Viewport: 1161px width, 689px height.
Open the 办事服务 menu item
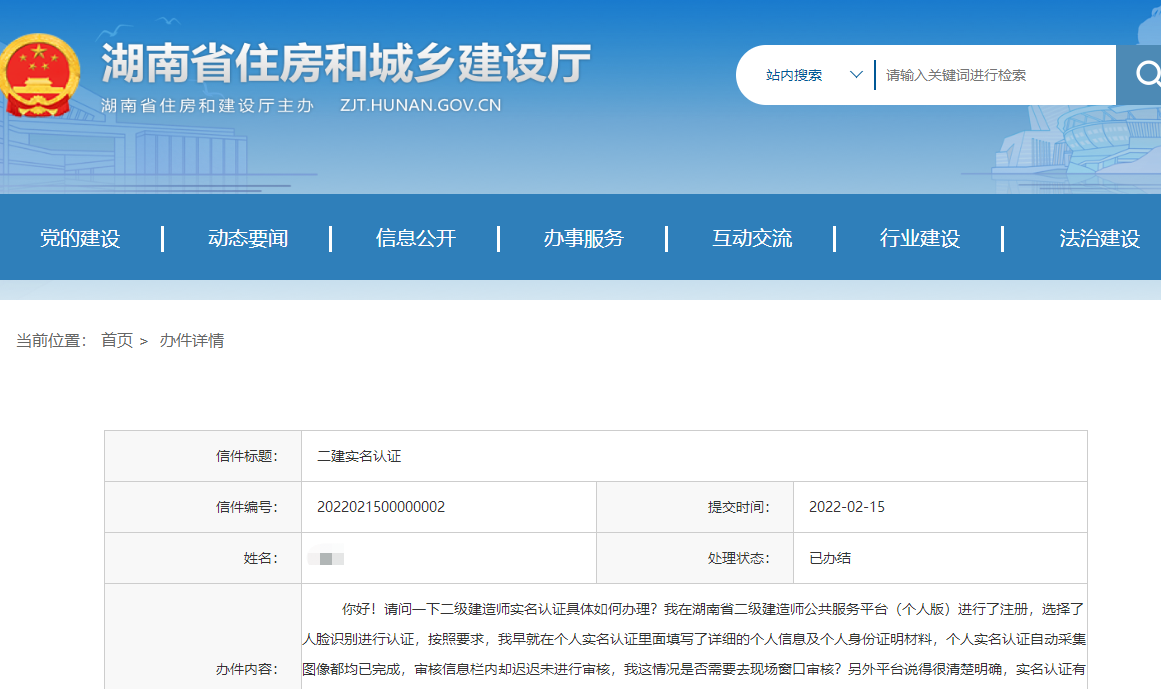pyautogui.click(x=585, y=238)
